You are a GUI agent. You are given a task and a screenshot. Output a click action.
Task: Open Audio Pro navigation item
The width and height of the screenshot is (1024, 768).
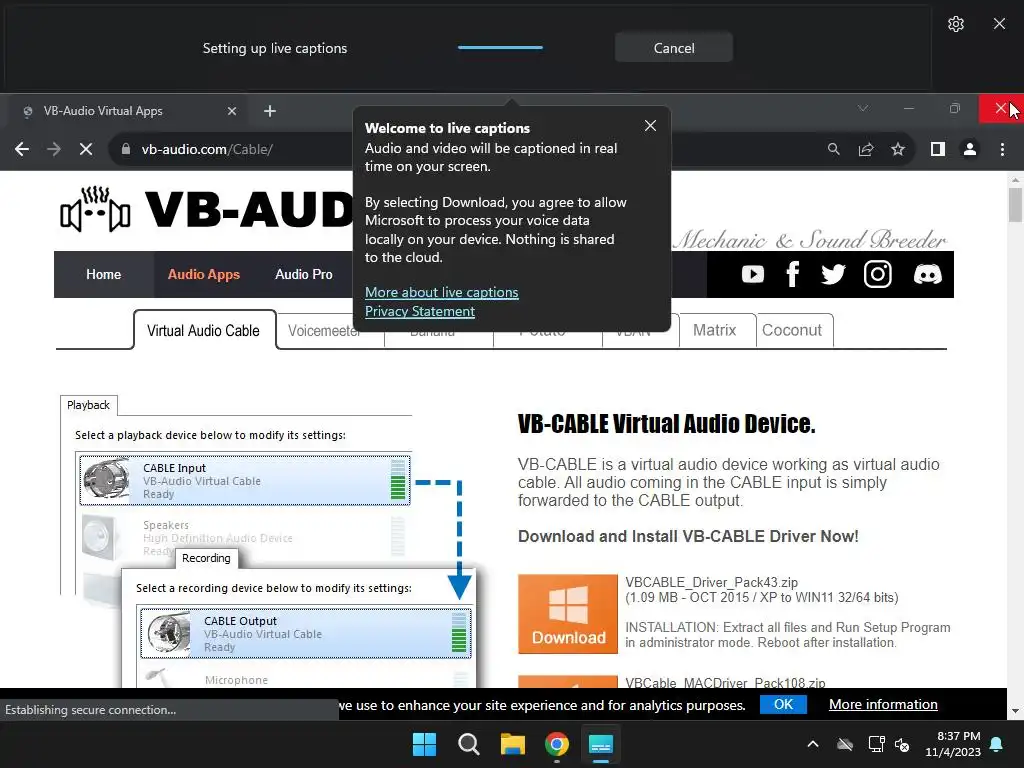[x=304, y=274]
